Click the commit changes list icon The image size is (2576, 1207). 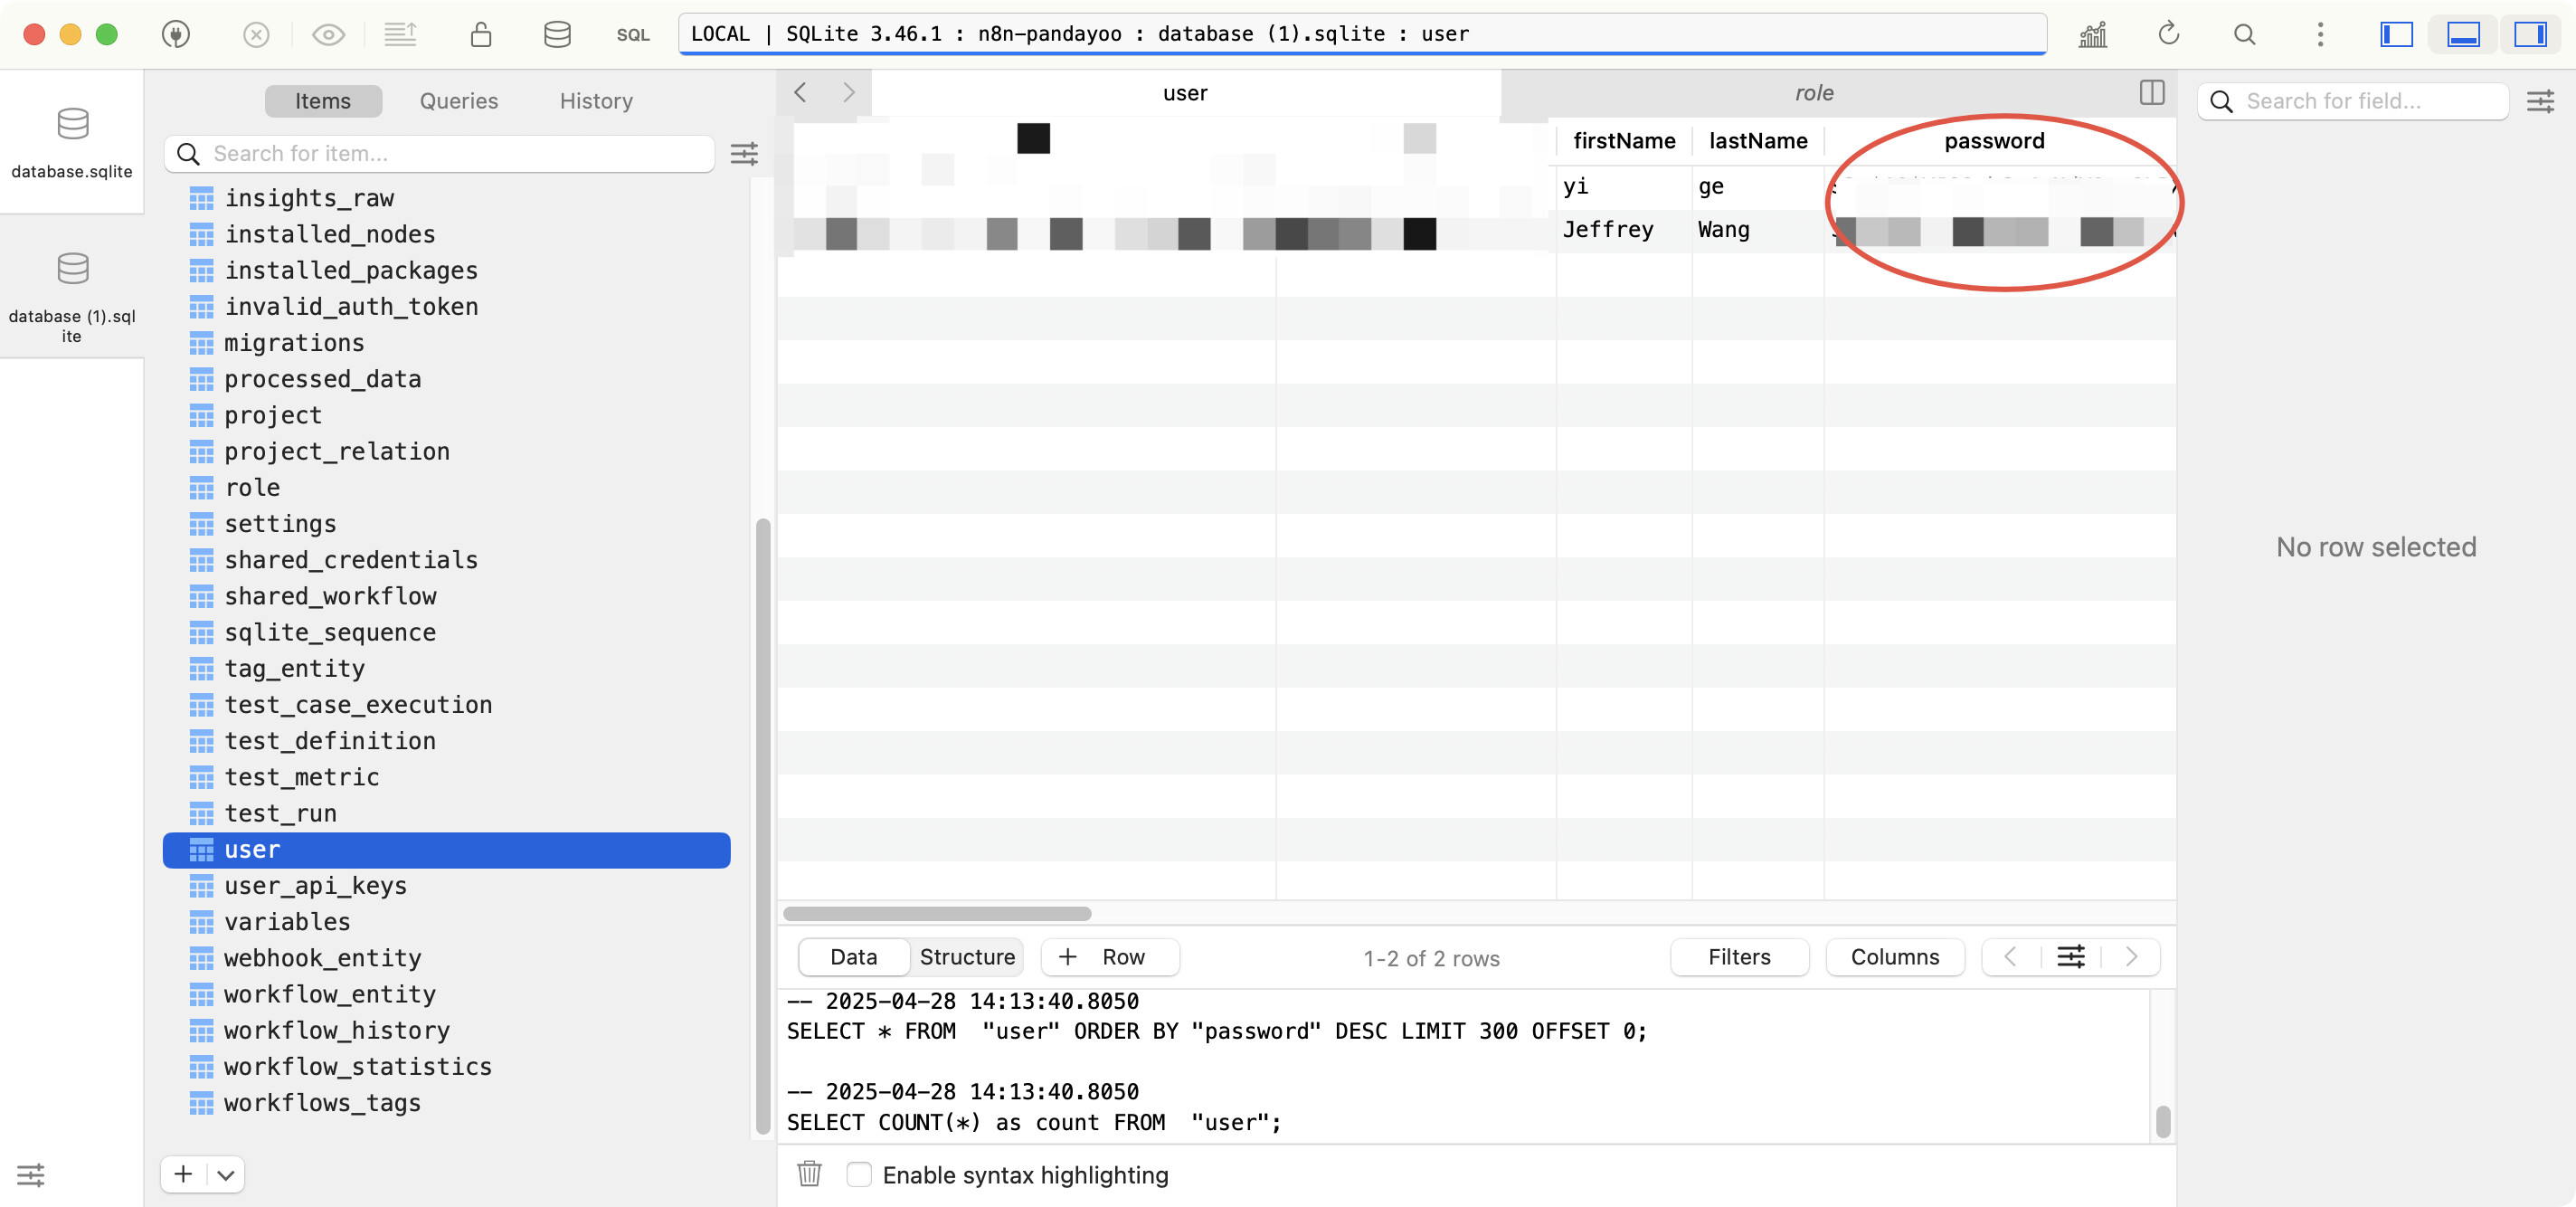(400, 34)
